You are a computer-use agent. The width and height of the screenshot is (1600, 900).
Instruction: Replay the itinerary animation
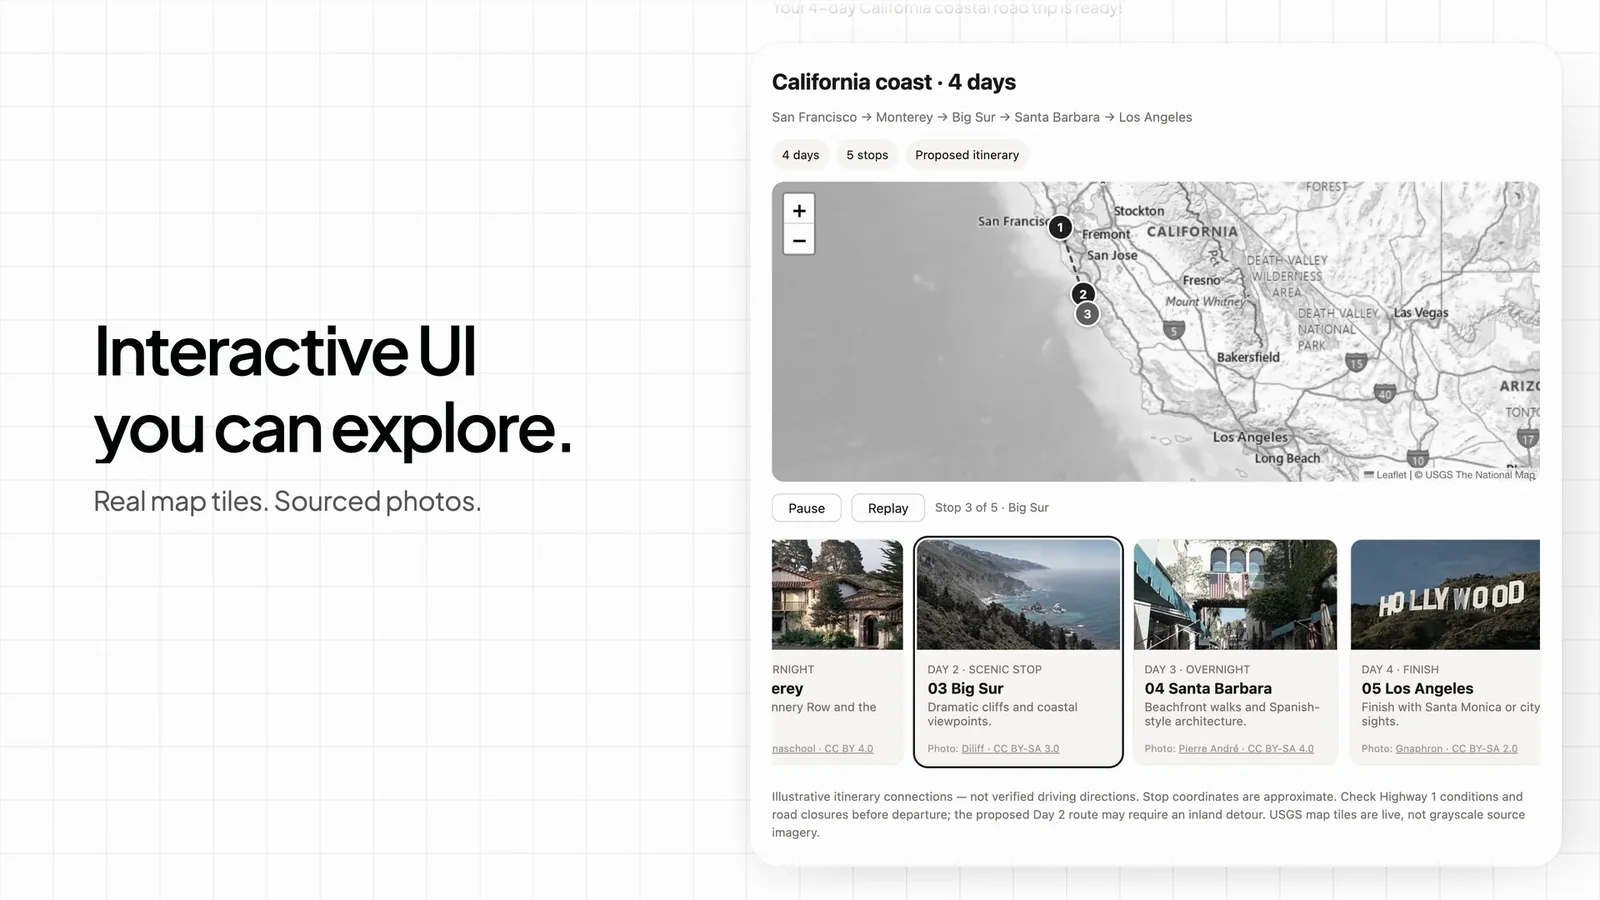click(x=888, y=508)
